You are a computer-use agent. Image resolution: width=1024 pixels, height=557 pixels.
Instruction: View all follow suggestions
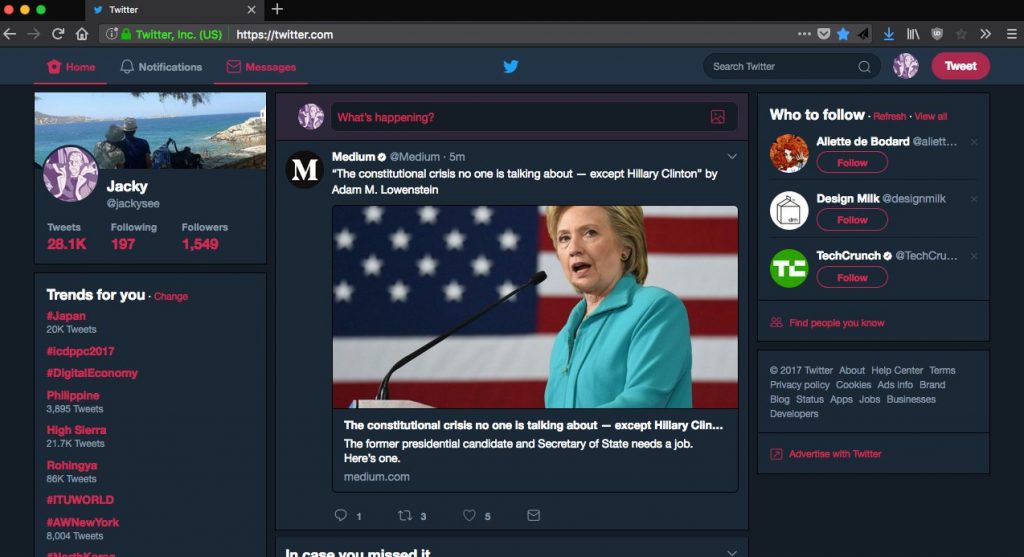tap(931, 116)
